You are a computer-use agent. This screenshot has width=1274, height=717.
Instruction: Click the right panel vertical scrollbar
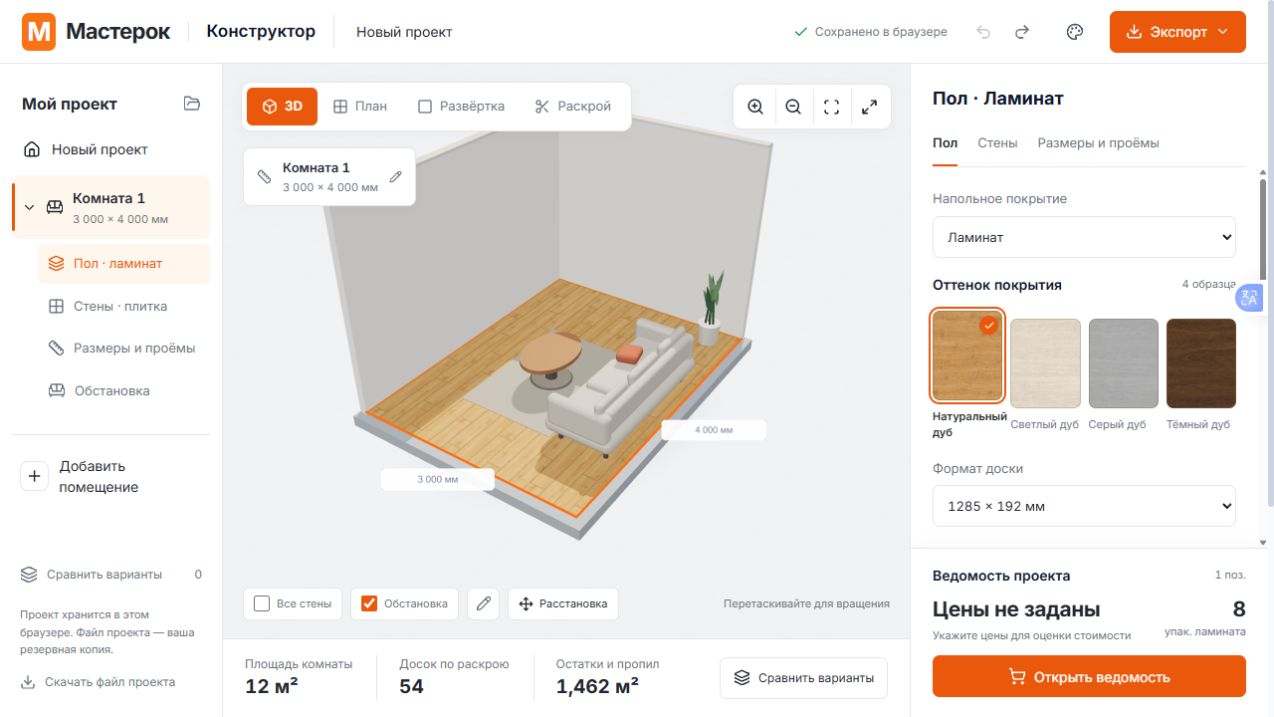(x=1263, y=230)
